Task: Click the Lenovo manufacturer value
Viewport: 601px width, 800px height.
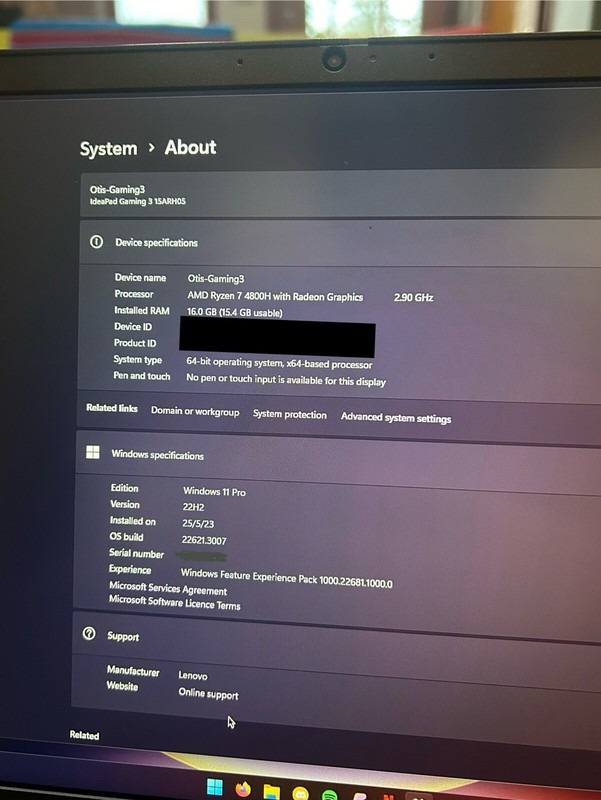Action: (x=193, y=675)
